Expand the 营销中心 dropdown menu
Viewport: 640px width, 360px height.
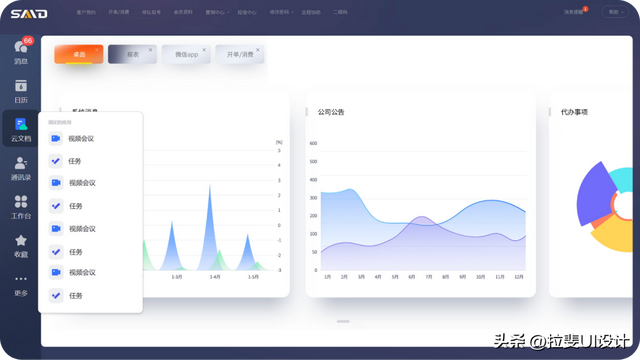click(x=217, y=12)
